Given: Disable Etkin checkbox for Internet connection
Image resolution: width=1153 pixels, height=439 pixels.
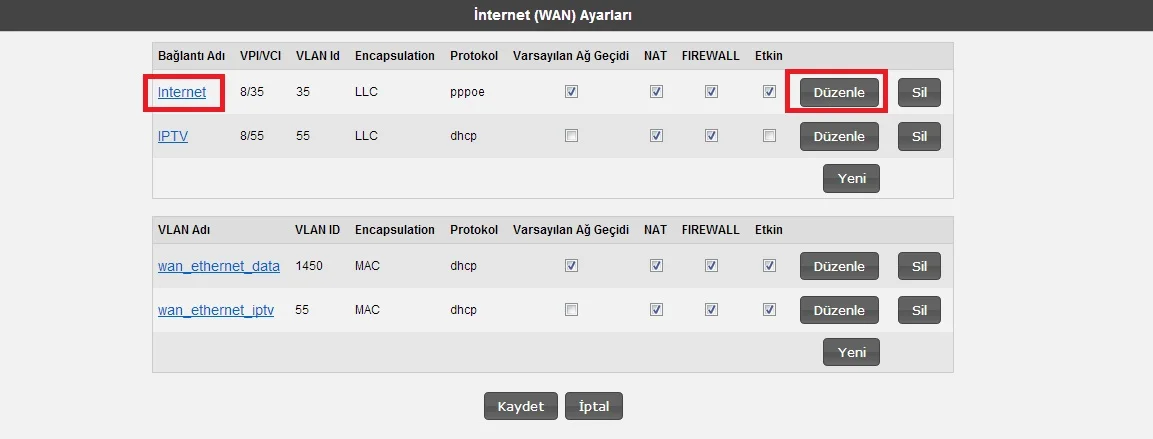Looking at the screenshot, I should (769, 92).
